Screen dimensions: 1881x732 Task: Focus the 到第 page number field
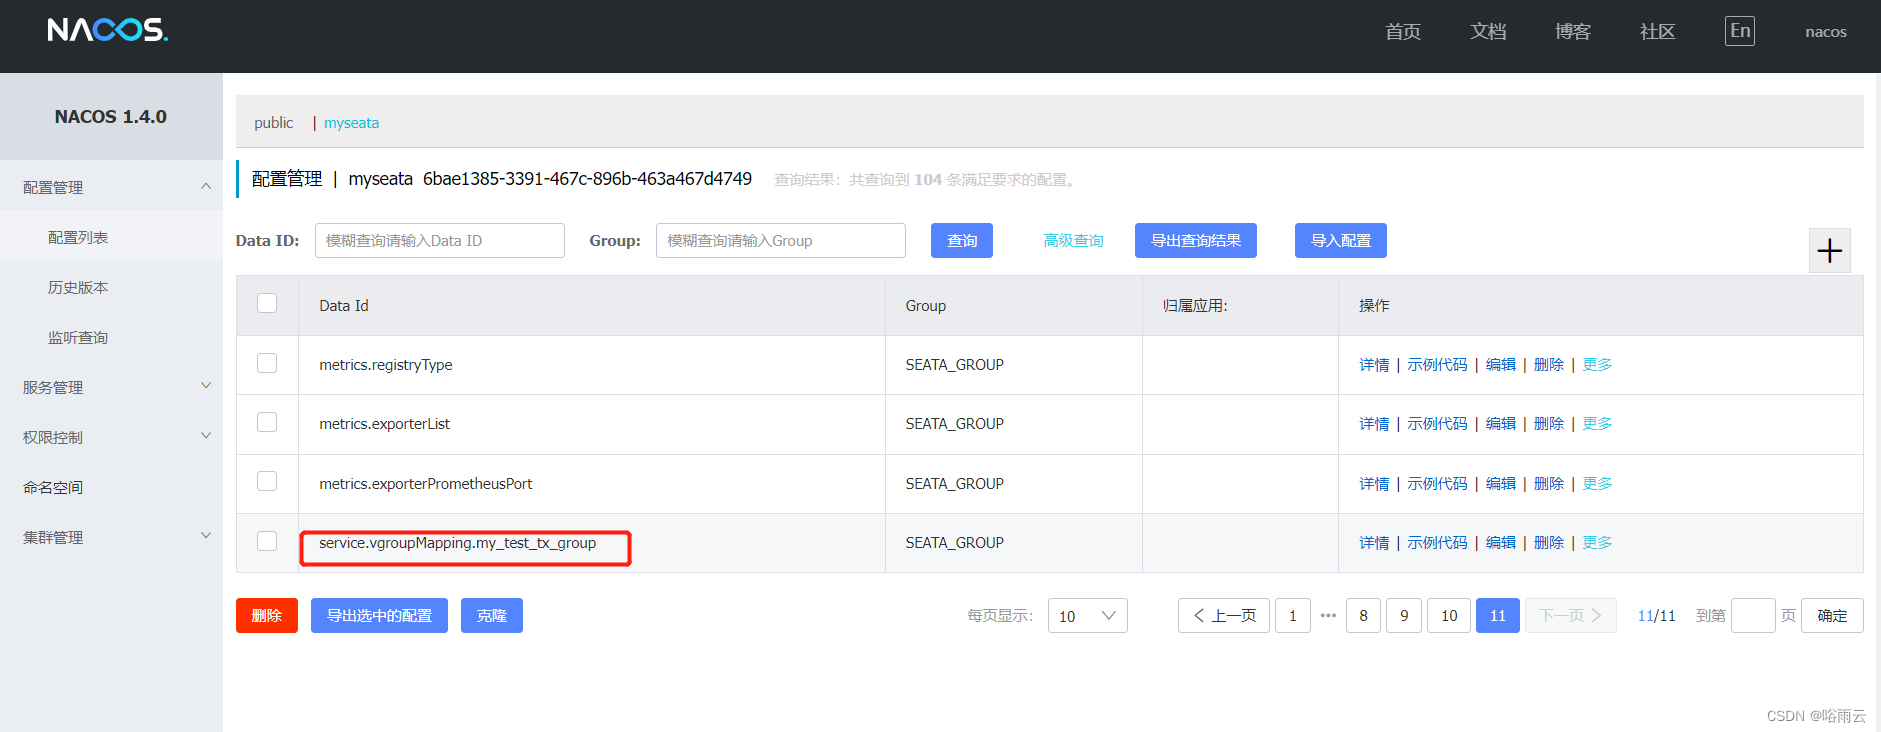click(x=1753, y=616)
